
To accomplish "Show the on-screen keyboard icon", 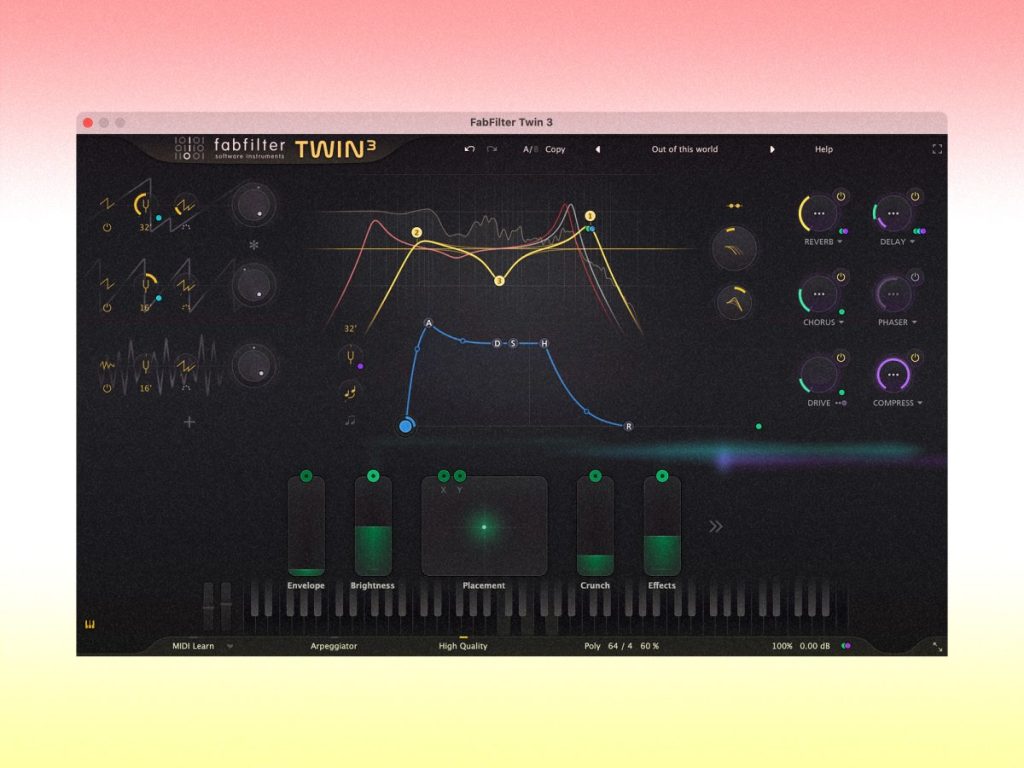I will (90, 625).
